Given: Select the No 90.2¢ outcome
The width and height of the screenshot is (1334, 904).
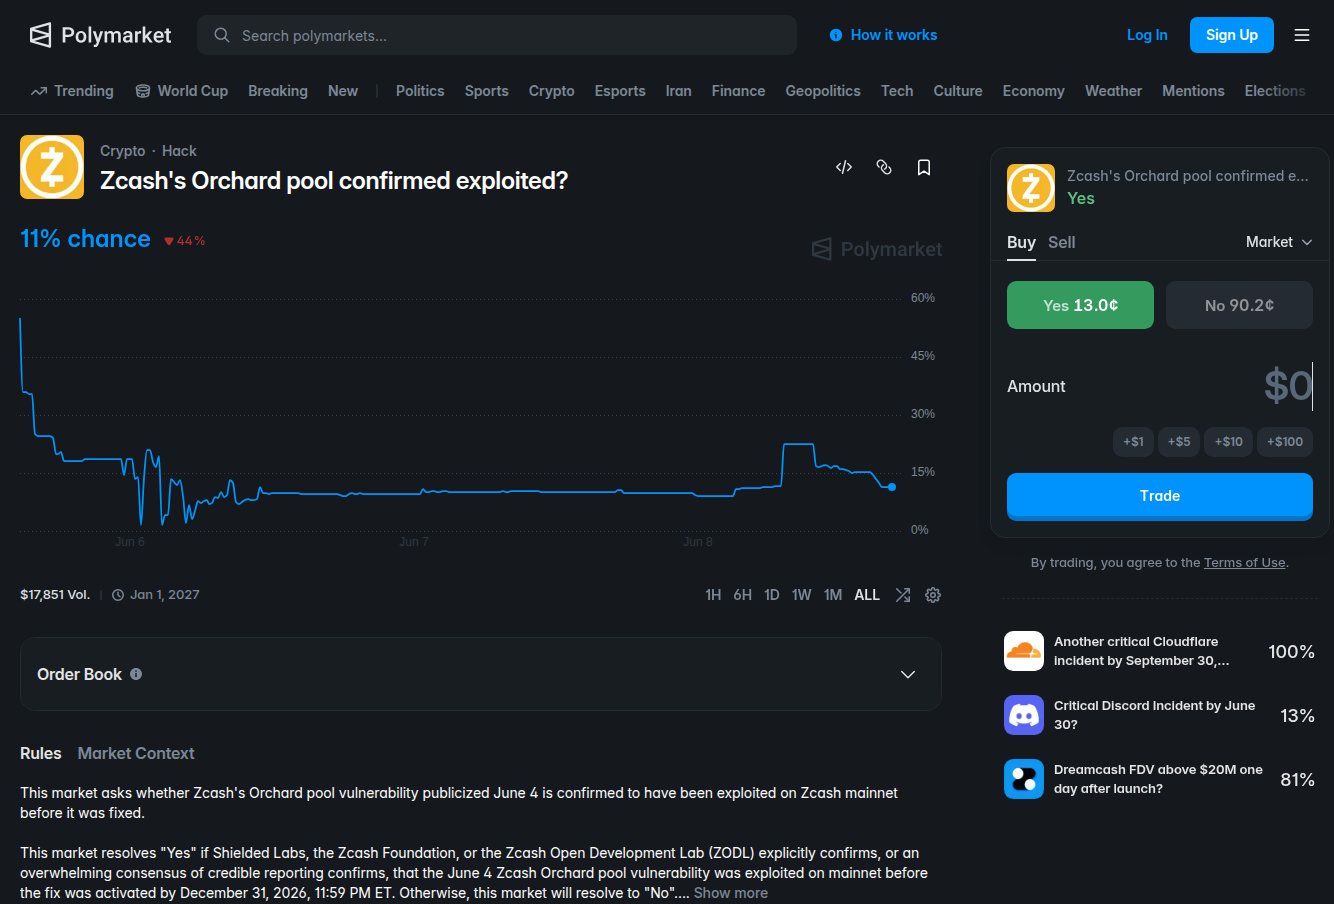Looking at the screenshot, I should point(1240,305).
